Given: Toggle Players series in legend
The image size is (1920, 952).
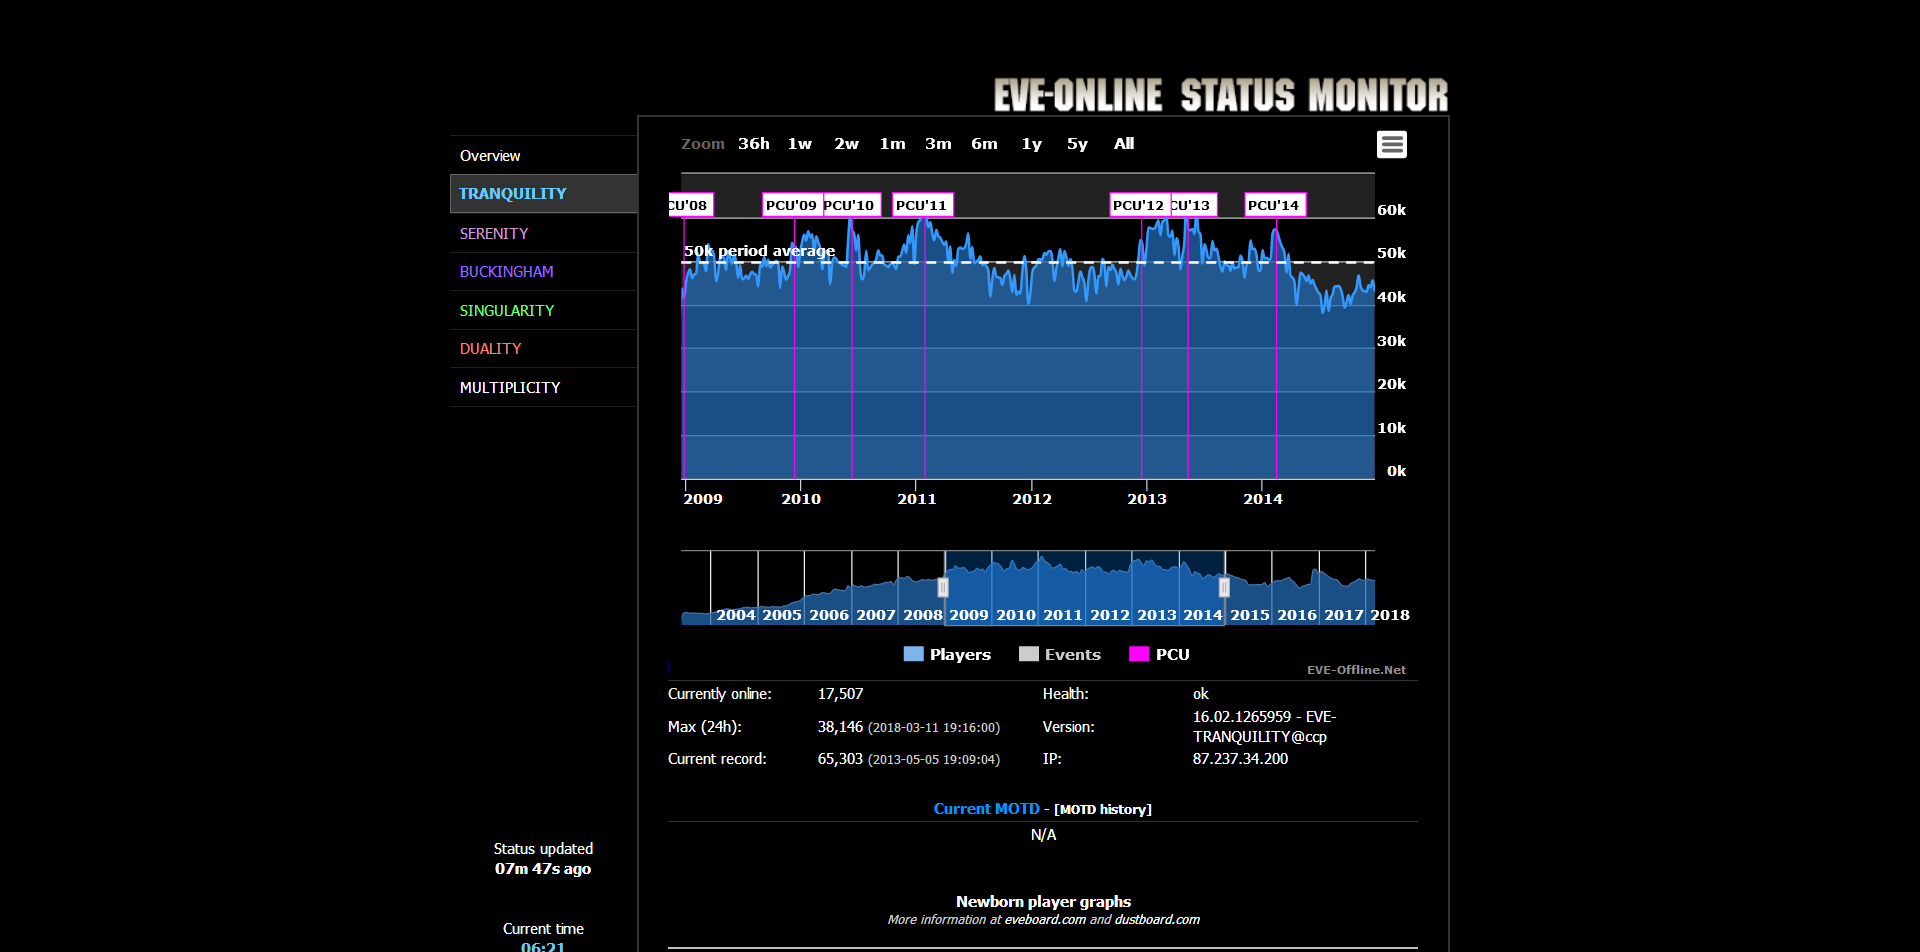Looking at the screenshot, I should 946,654.
